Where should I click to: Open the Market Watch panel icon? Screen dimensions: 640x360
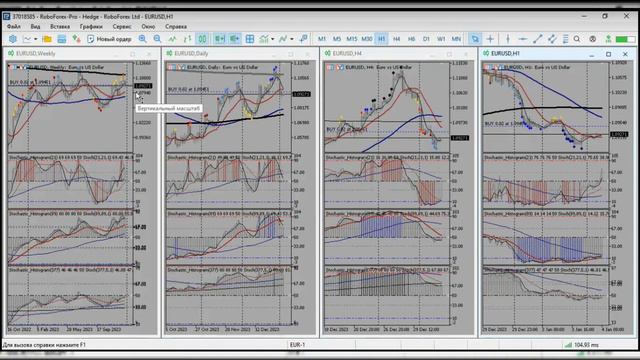pos(62,39)
